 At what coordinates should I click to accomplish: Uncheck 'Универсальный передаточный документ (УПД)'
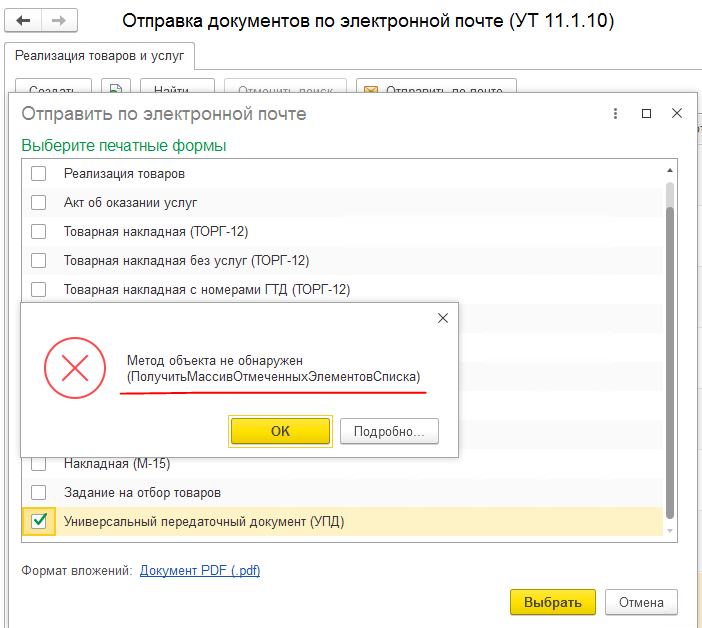click(39, 521)
